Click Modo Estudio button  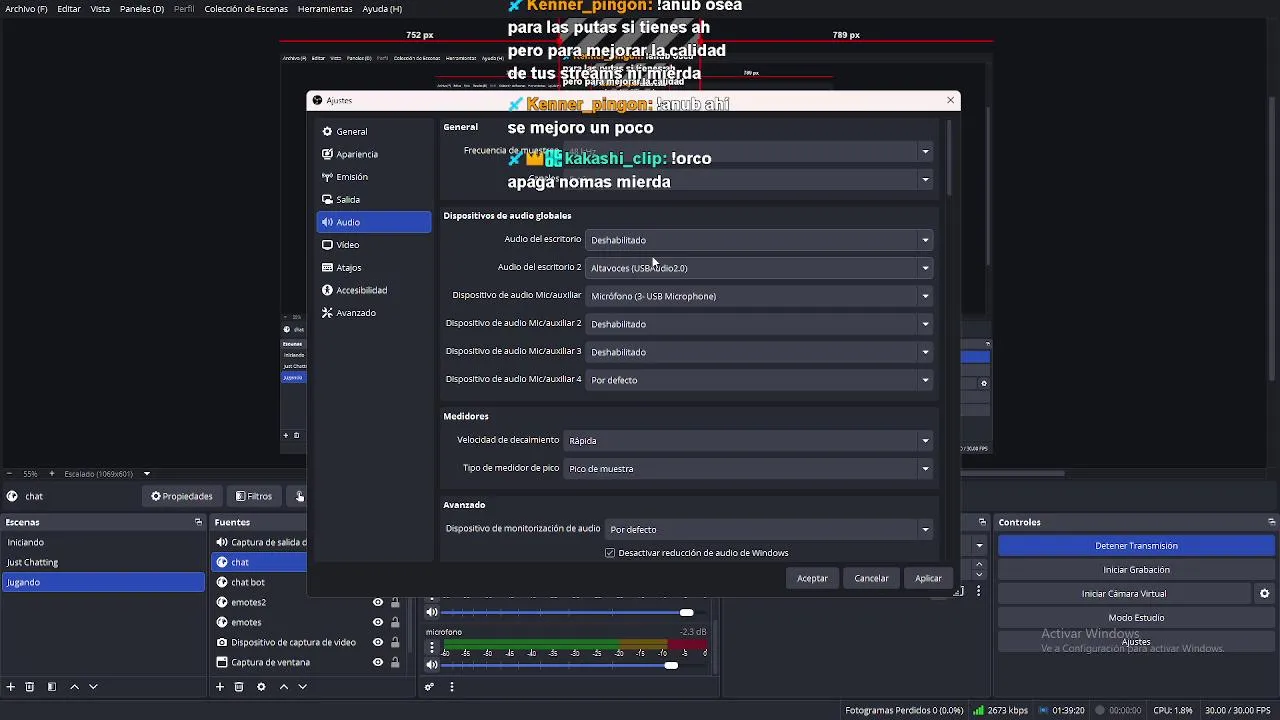click(1136, 618)
